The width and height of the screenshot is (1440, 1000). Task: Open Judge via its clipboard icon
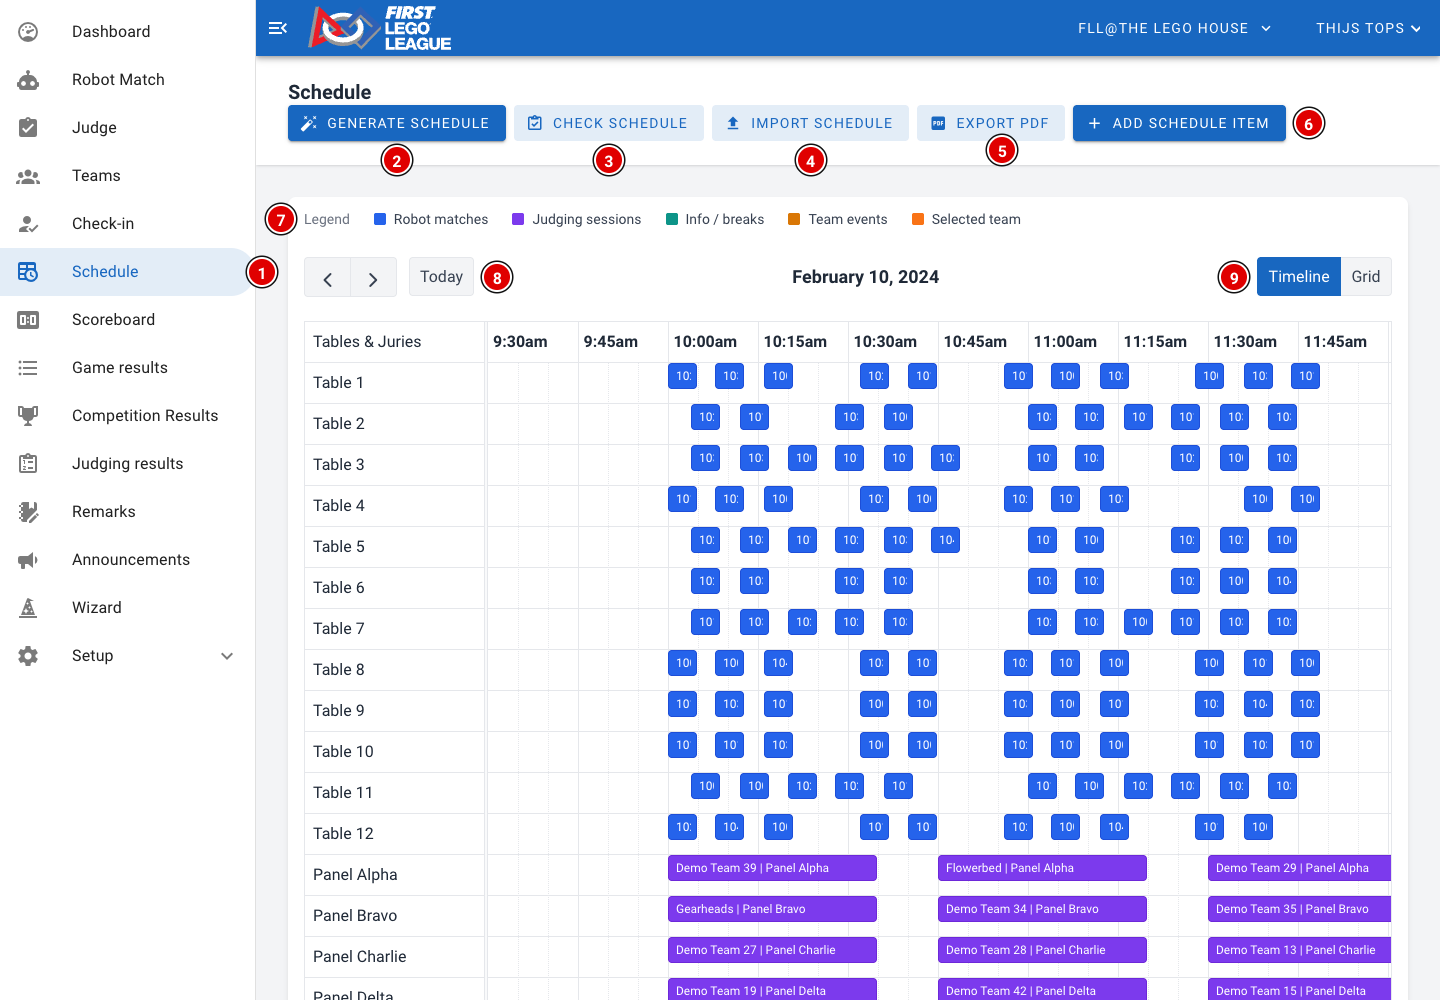tap(28, 128)
